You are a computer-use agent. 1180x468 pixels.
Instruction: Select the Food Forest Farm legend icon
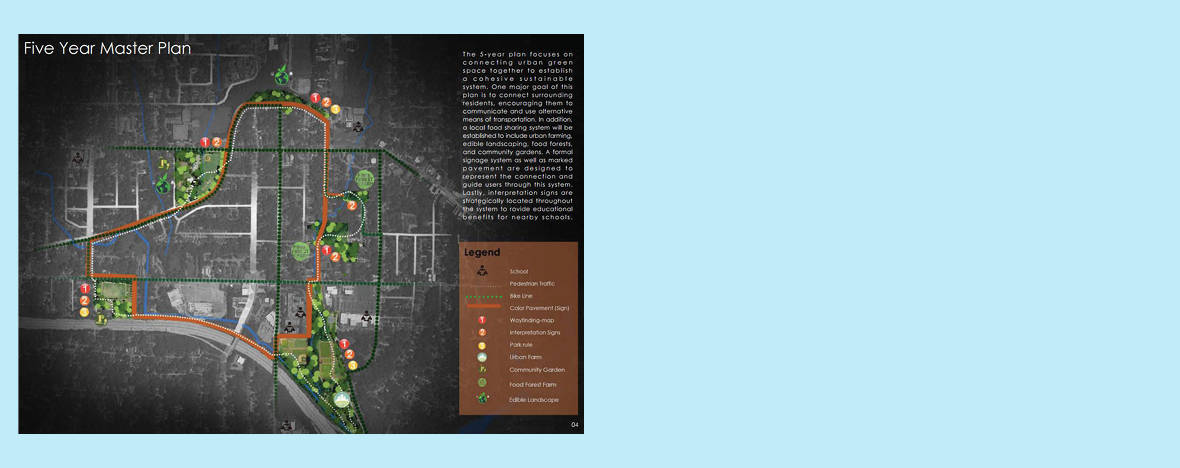482,384
